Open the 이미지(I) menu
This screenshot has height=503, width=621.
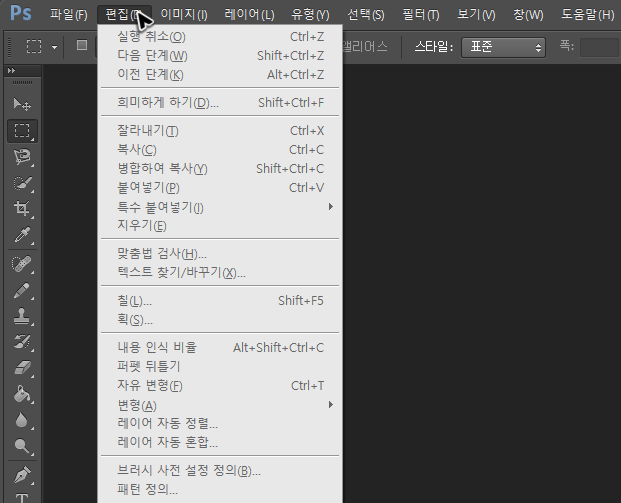[x=184, y=15]
